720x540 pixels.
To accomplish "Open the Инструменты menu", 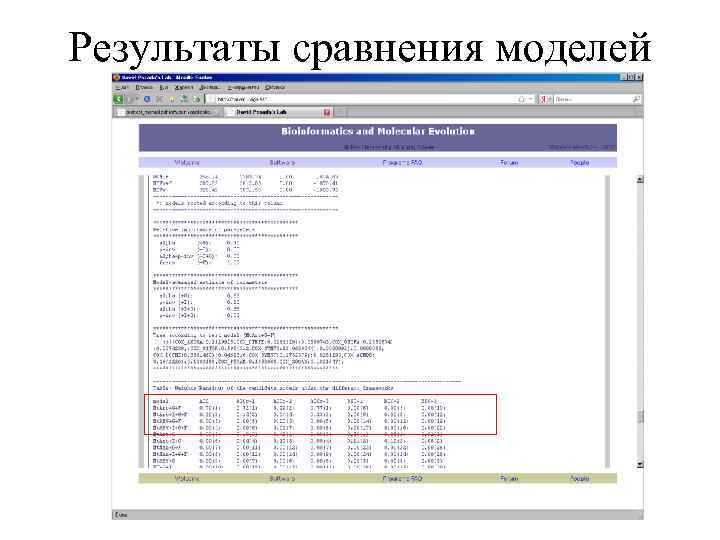I will (x=243, y=87).
